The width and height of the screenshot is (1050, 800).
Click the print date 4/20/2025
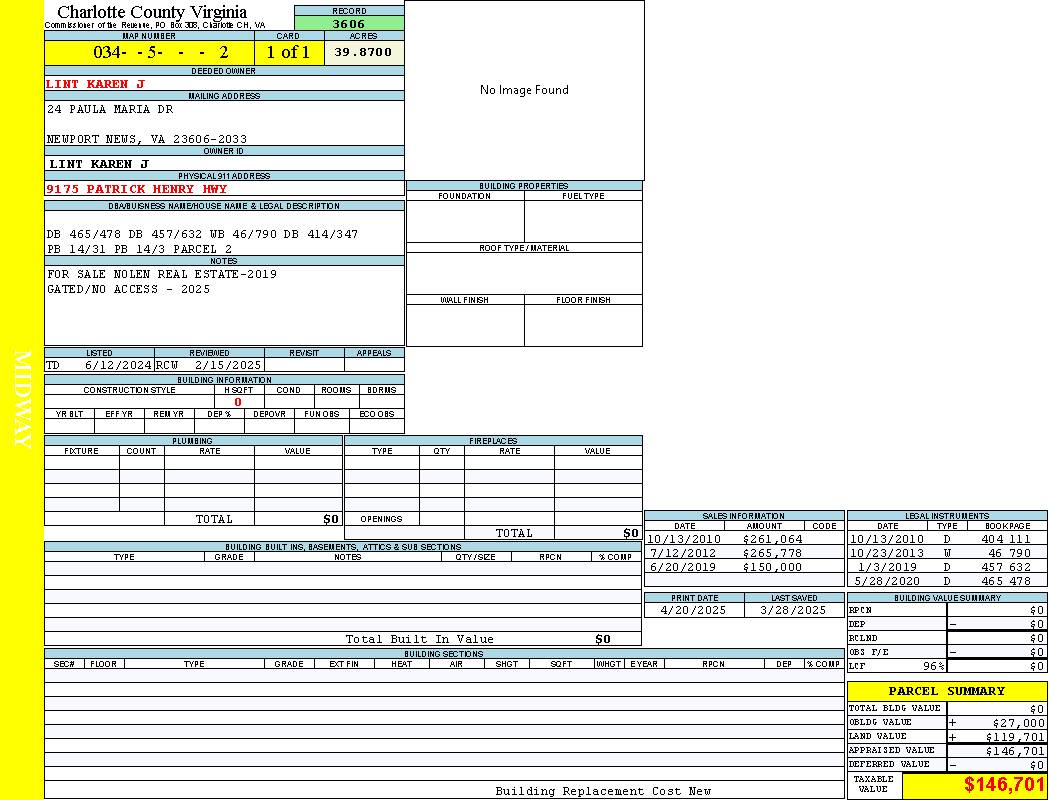[694, 610]
